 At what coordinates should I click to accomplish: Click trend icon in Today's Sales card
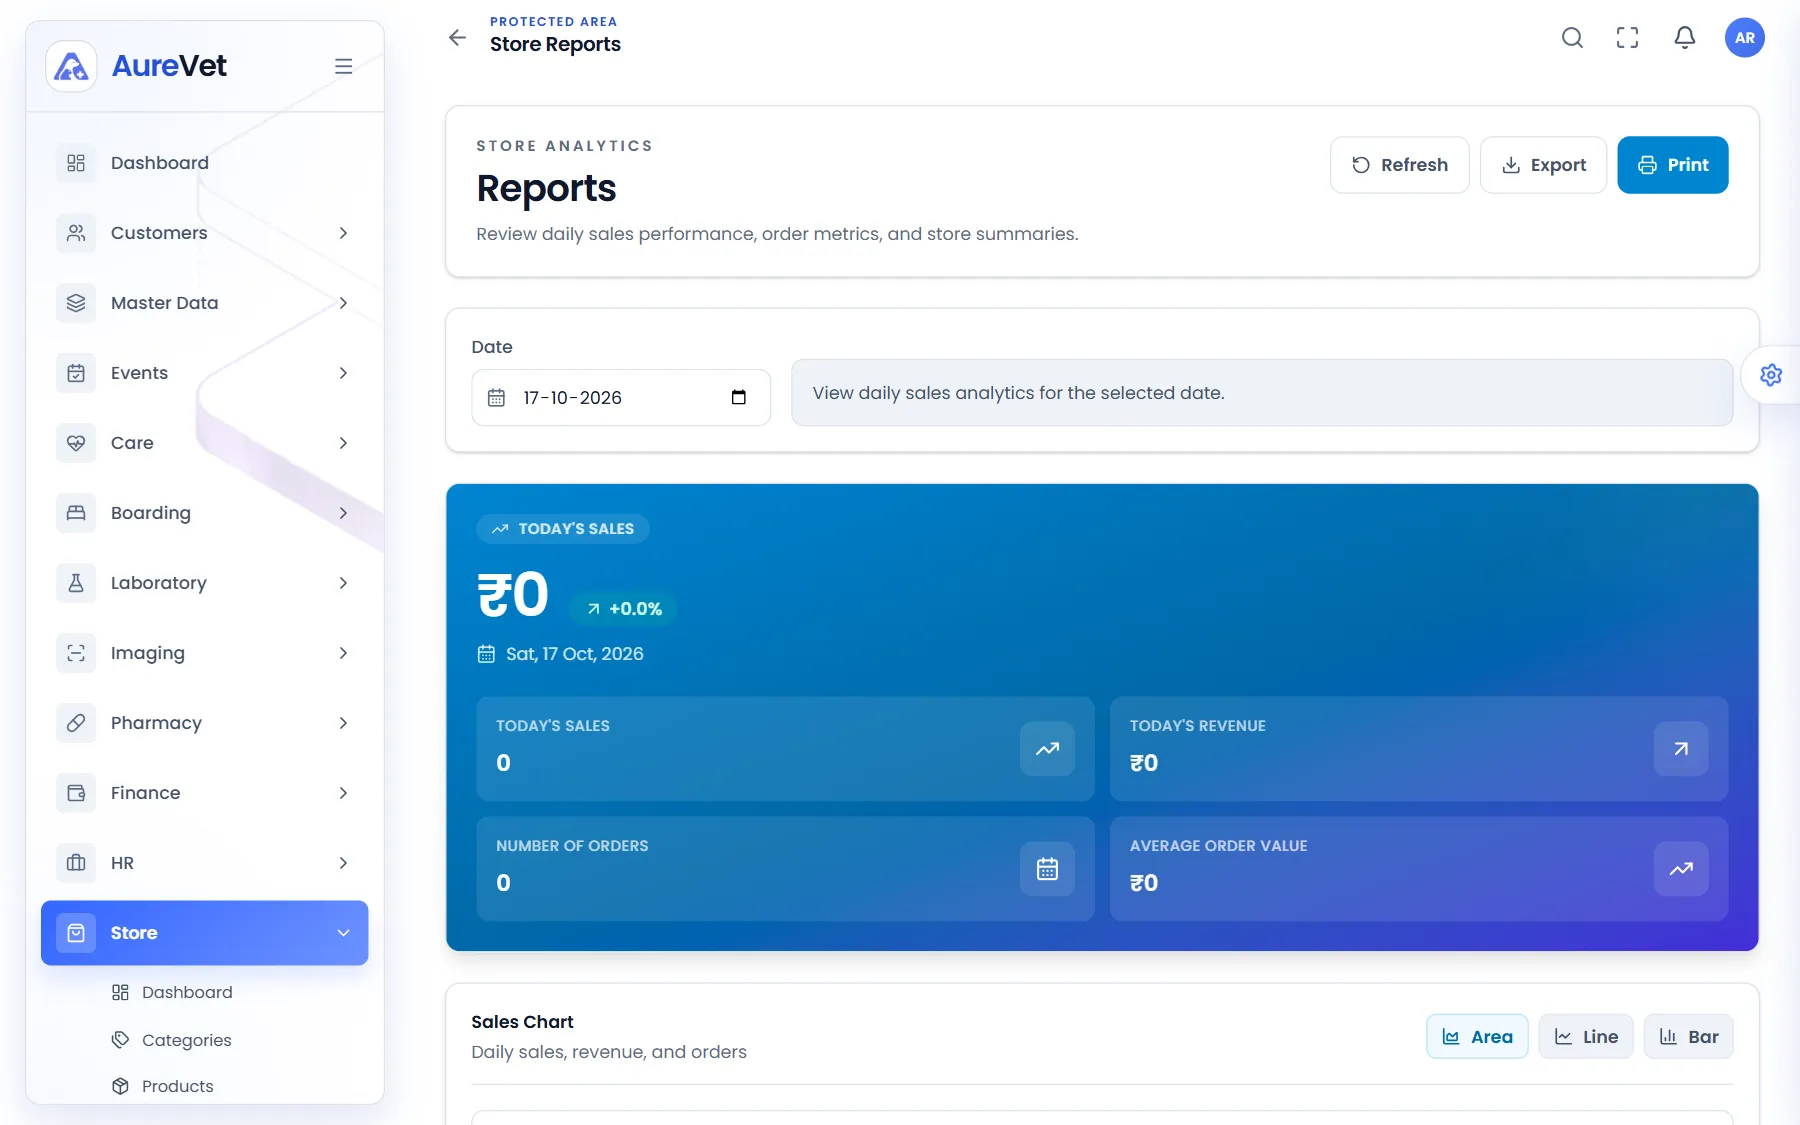[1047, 749]
